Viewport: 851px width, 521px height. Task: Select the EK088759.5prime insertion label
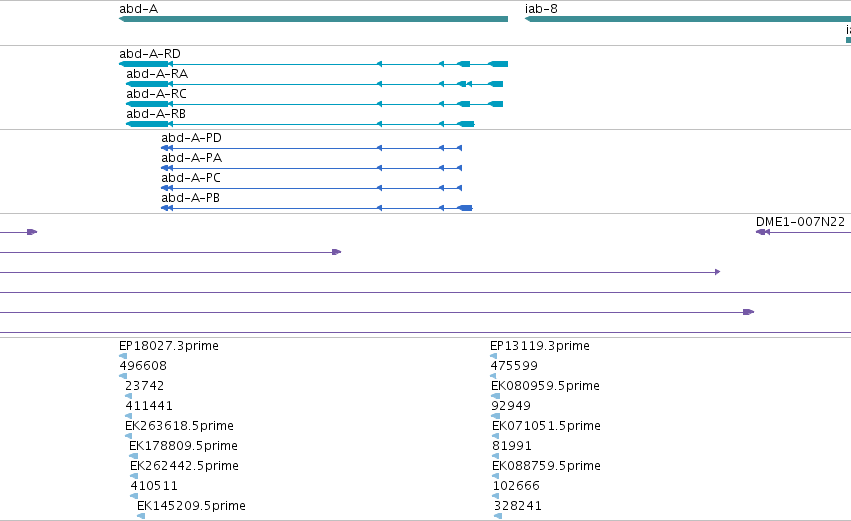(x=547, y=466)
